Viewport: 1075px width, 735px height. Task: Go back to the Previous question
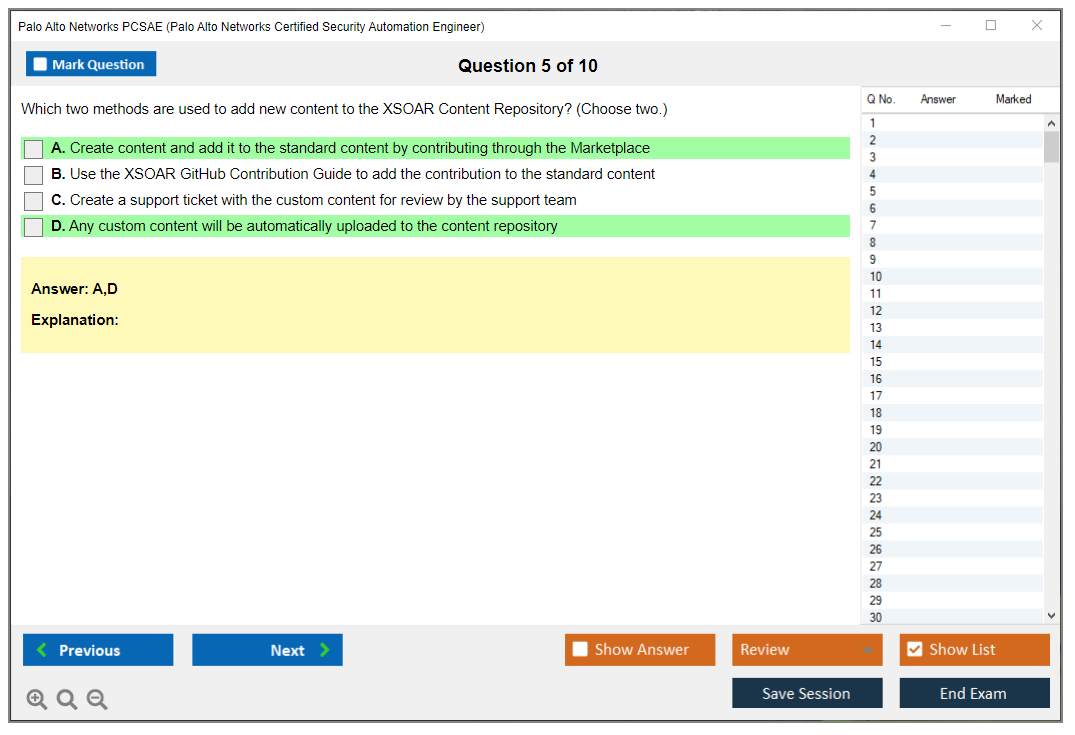pyautogui.click(x=98, y=650)
